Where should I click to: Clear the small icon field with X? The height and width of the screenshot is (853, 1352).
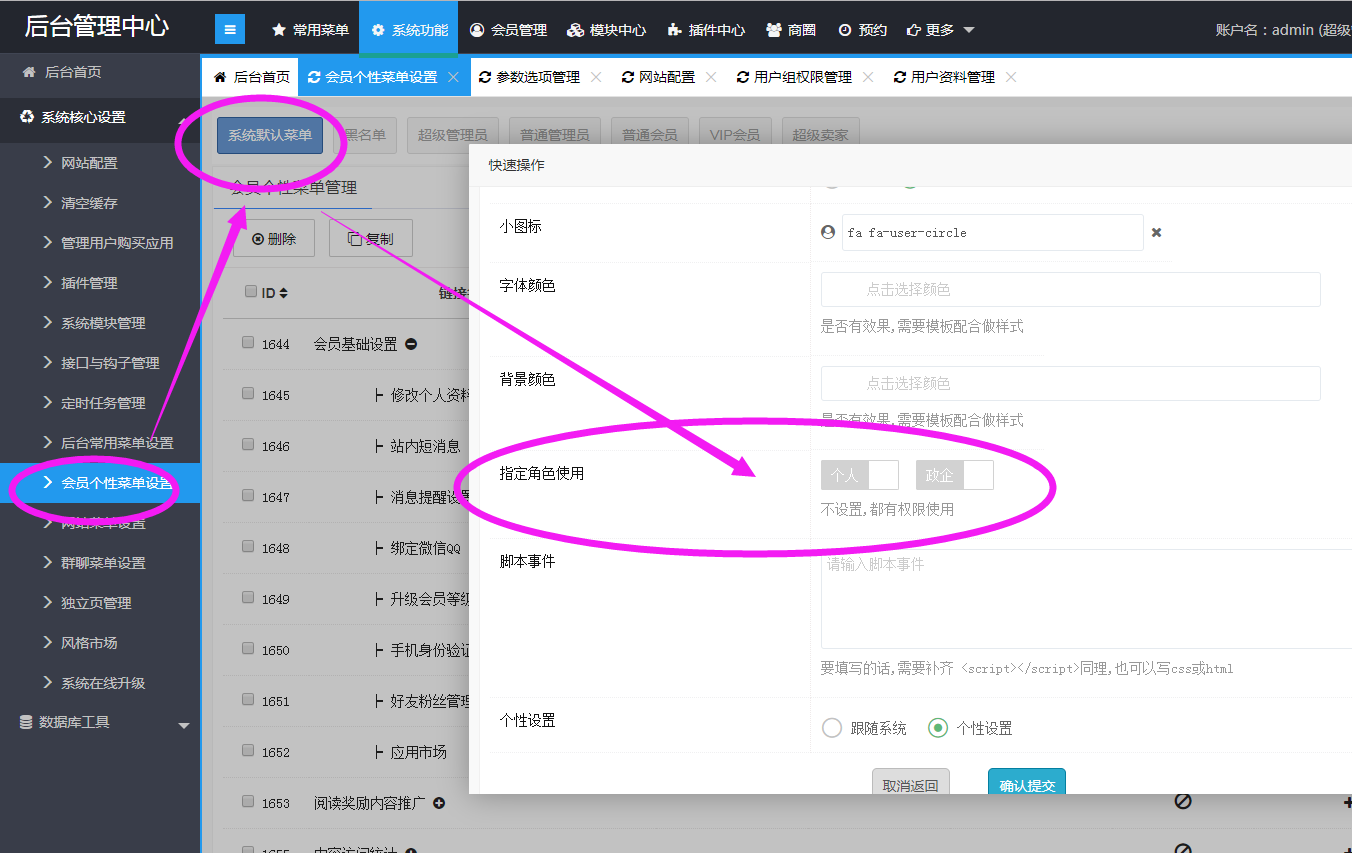click(x=1156, y=232)
